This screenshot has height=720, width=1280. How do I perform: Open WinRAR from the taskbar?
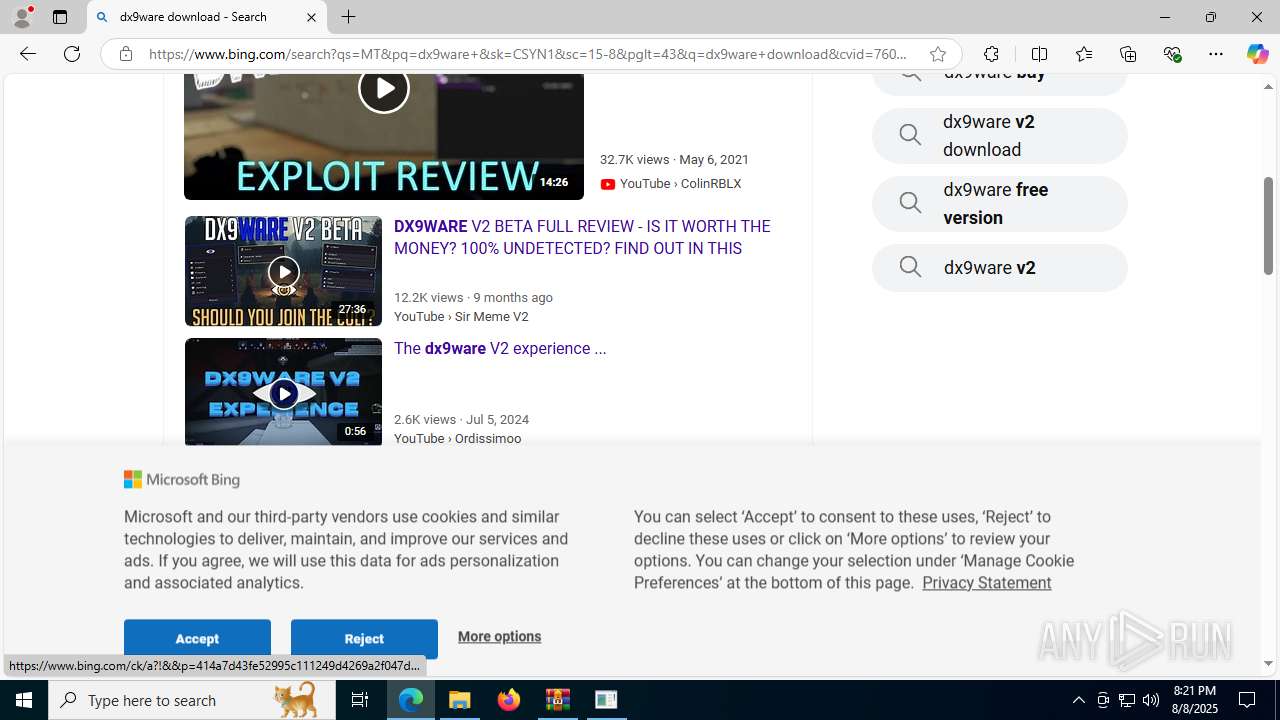click(x=558, y=700)
